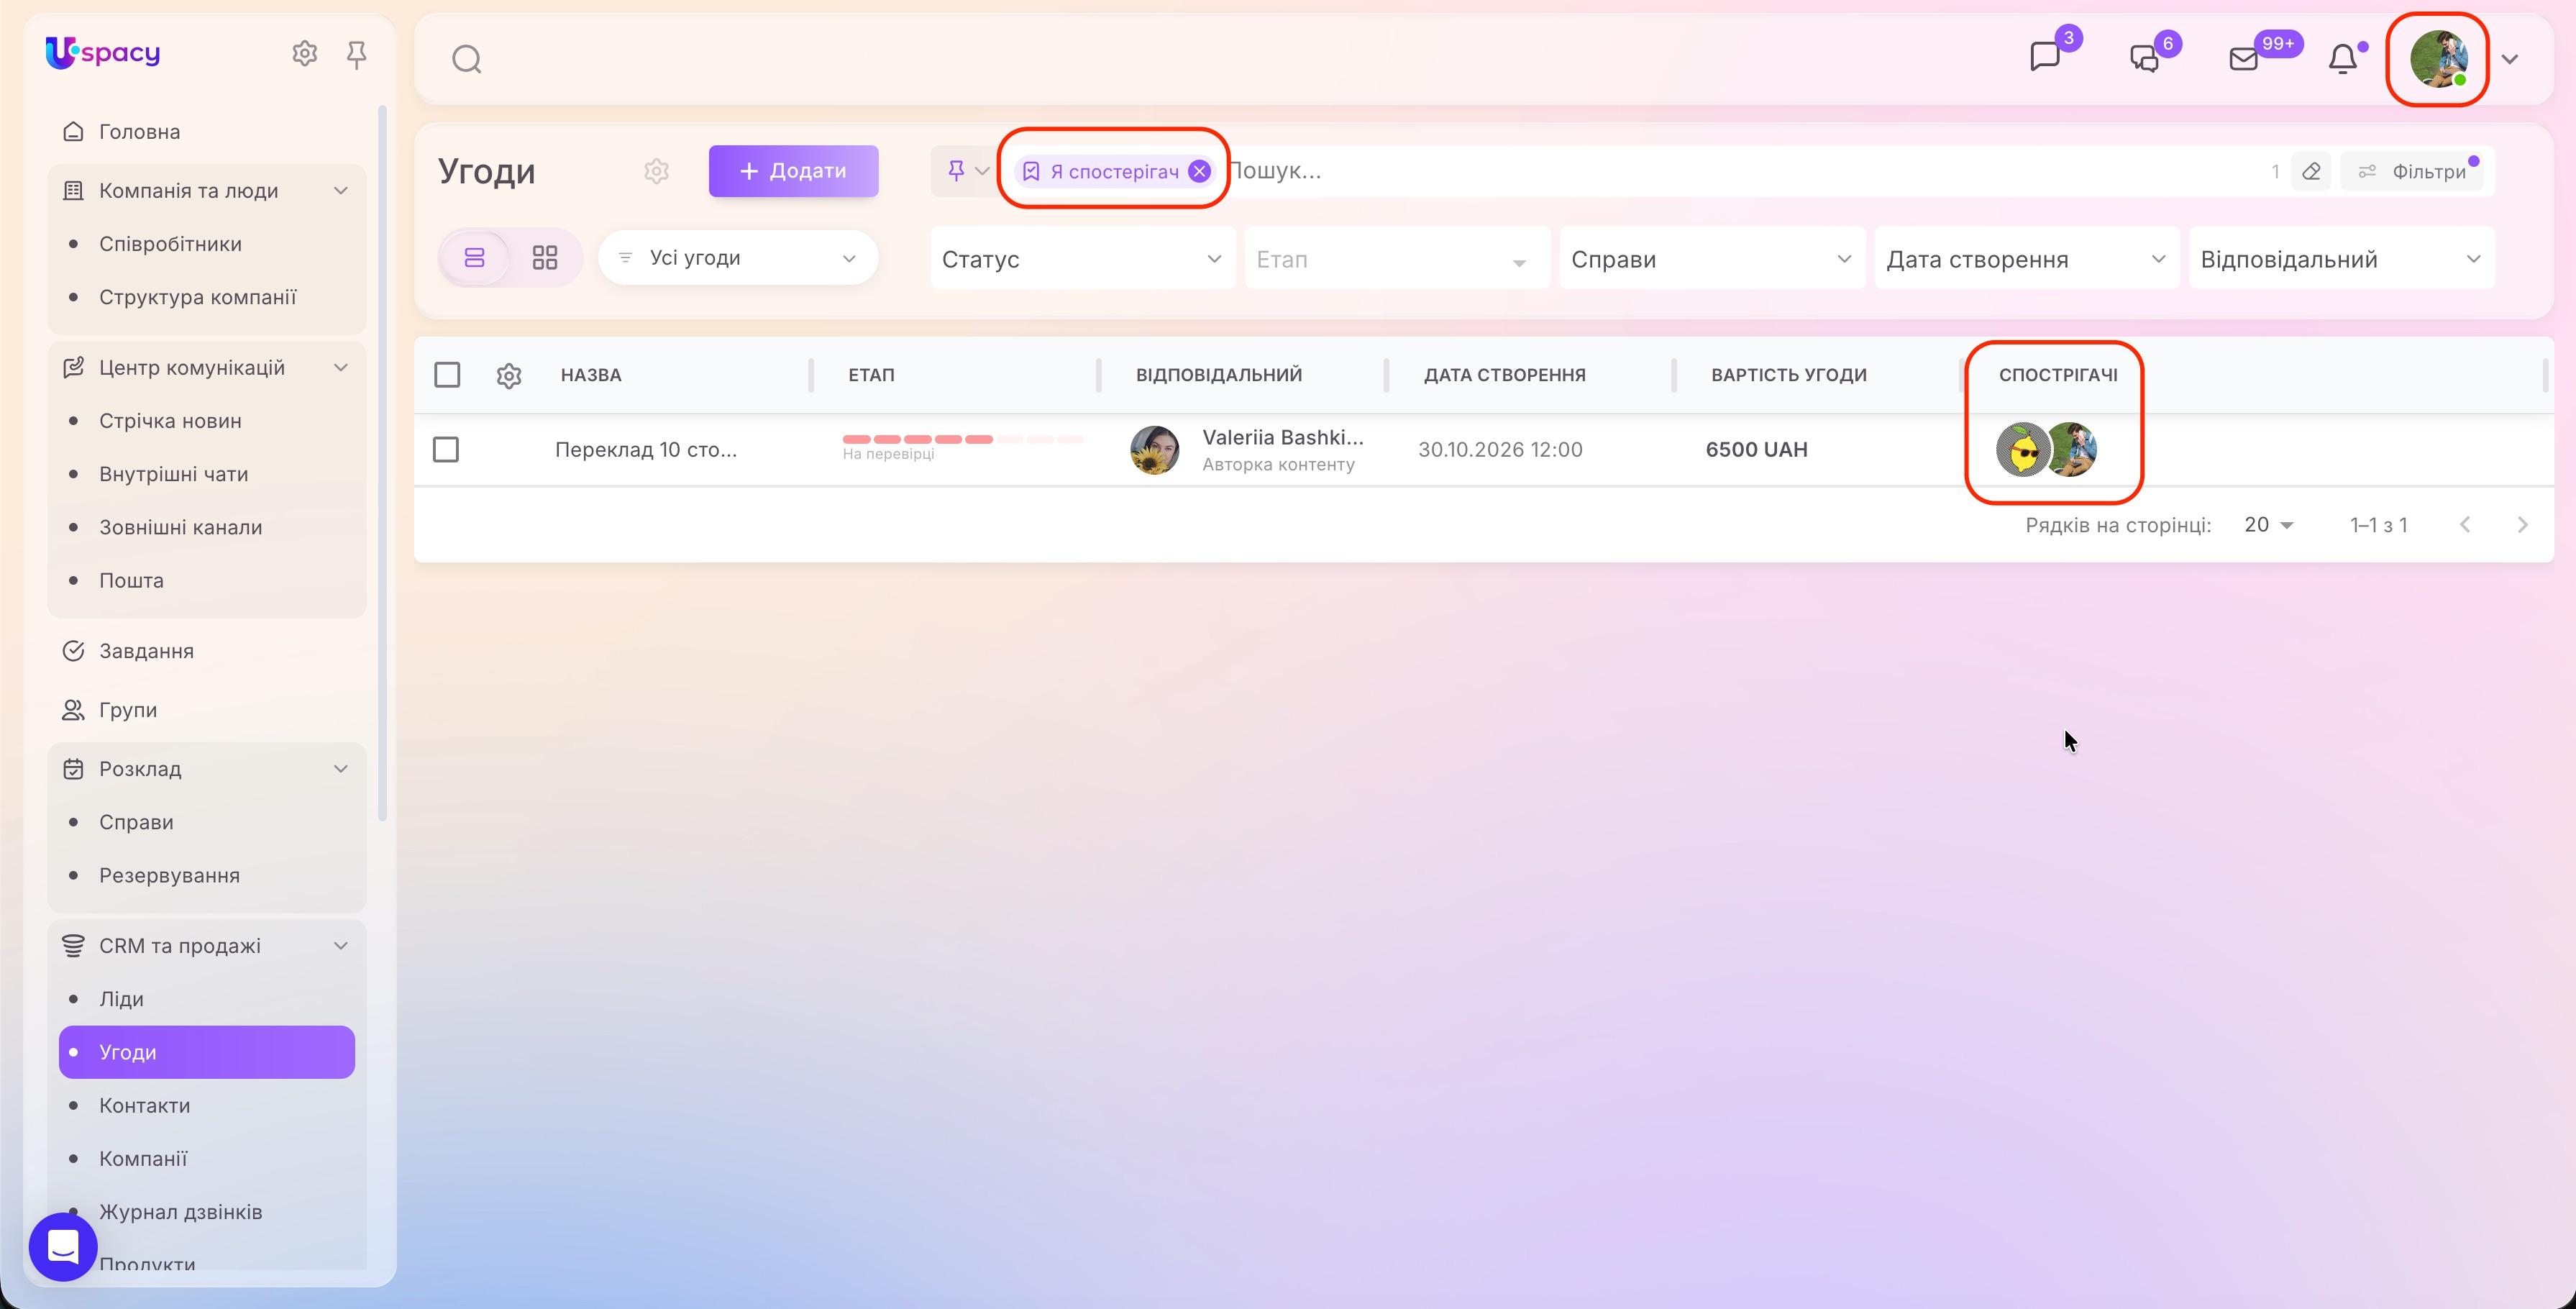Viewport: 2576px width, 1309px height.
Task: Open chat messages icon with badge 3
Action: coord(2045,57)
